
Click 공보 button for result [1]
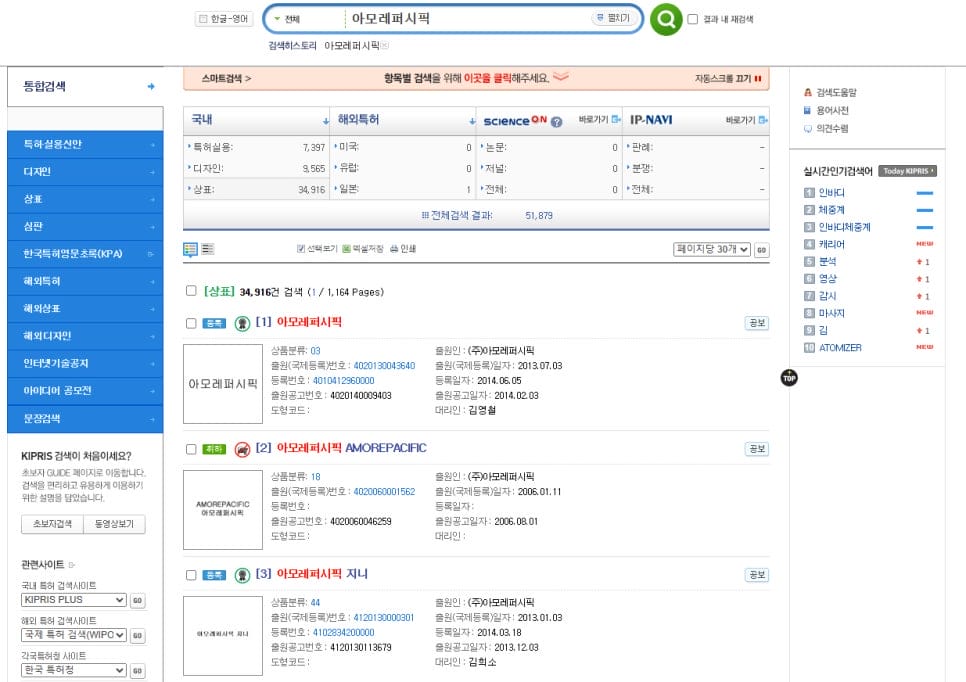757,323
